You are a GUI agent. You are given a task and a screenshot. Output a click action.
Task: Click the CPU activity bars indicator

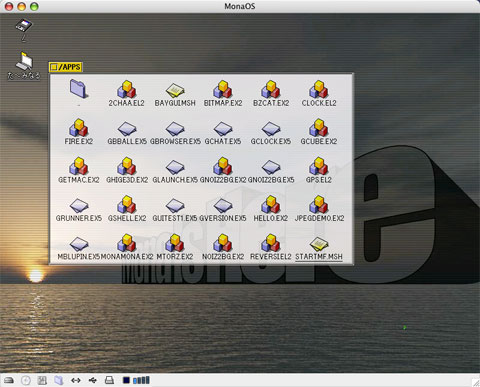tap(141, 380)
